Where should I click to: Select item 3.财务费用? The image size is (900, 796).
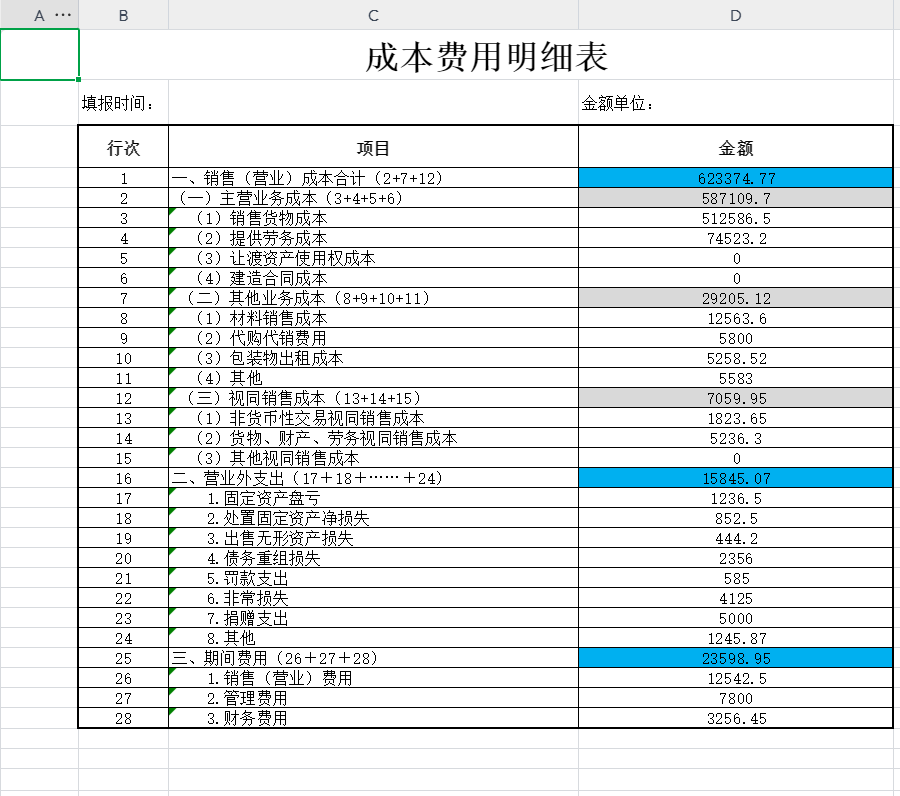pyautogui.click(x=373, y=718)
